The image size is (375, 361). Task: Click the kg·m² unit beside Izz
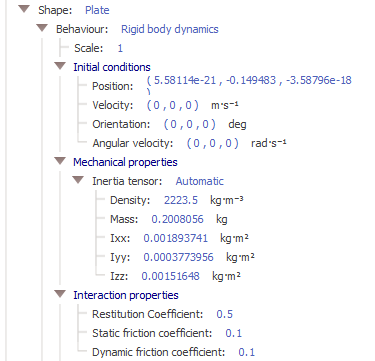[x=226, y=277]
